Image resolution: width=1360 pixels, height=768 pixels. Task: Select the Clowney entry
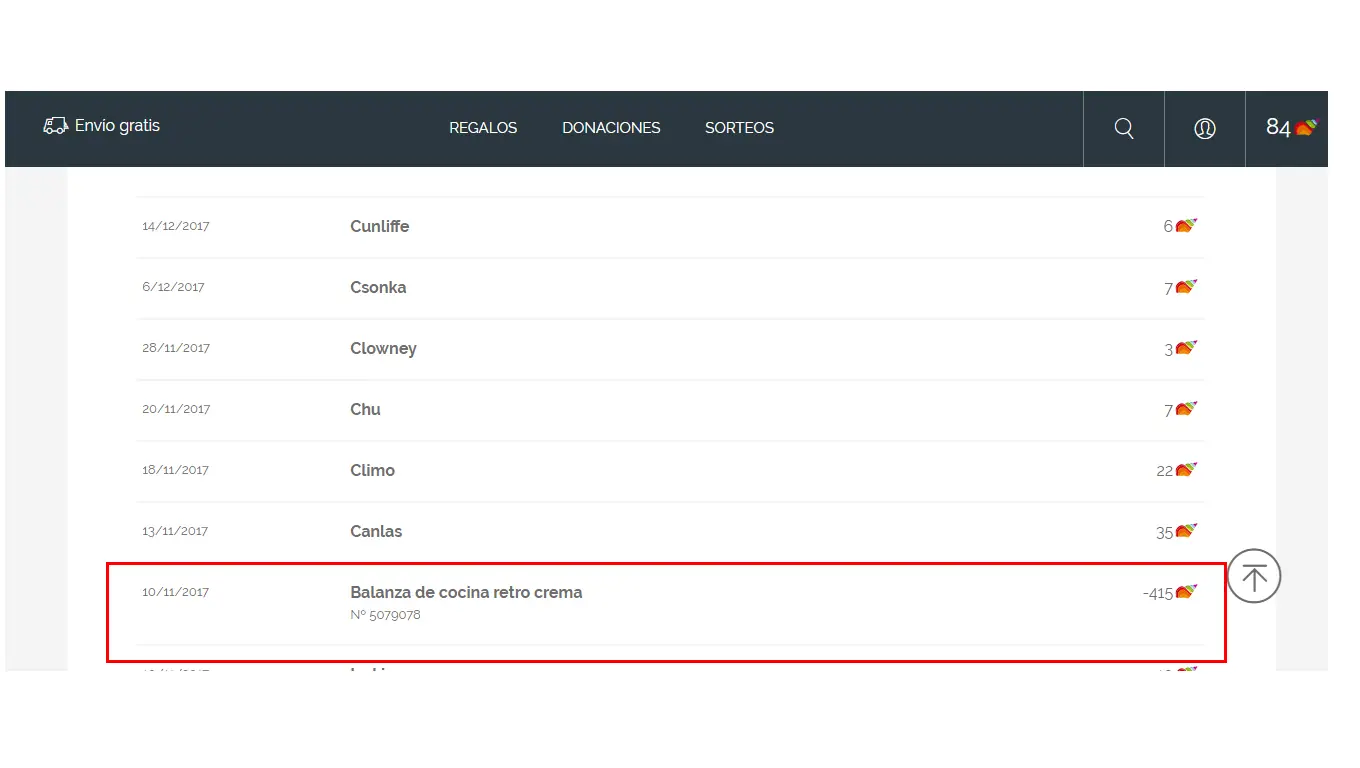pos(383,348)
